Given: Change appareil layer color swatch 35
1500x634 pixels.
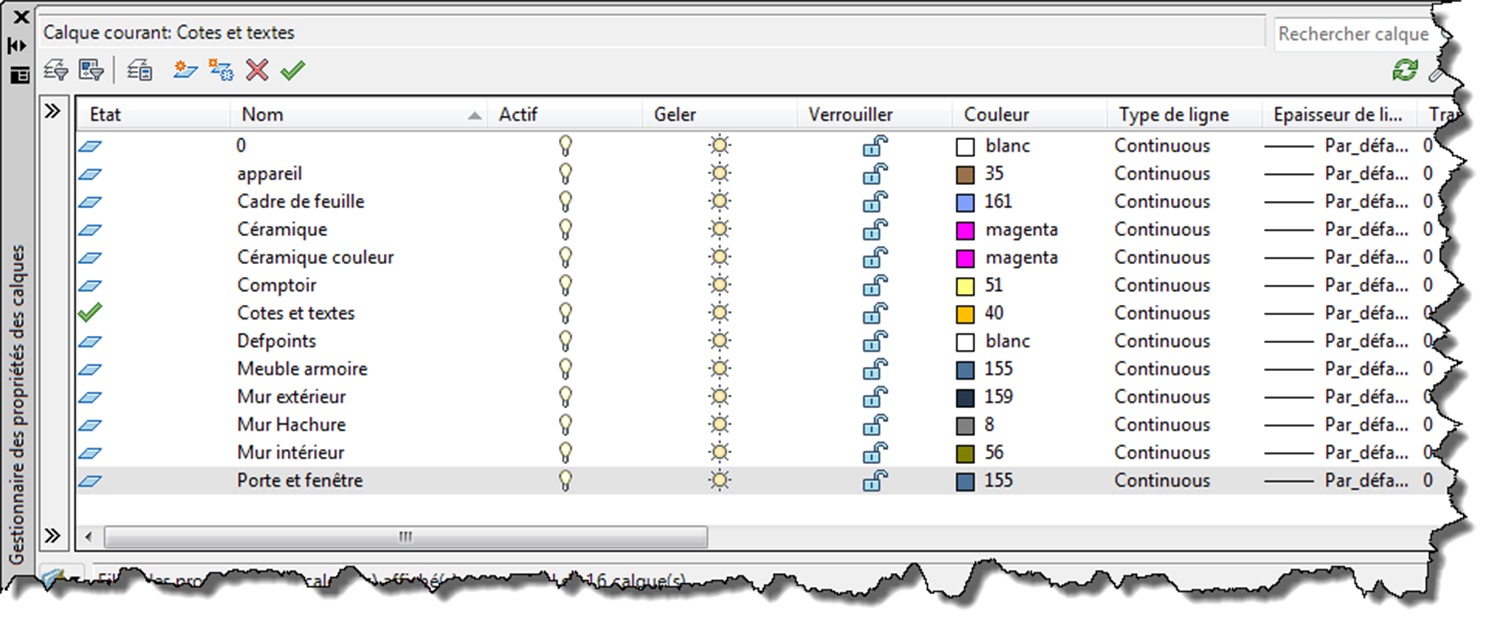Looking at the screenshot, I should point(965,175).
